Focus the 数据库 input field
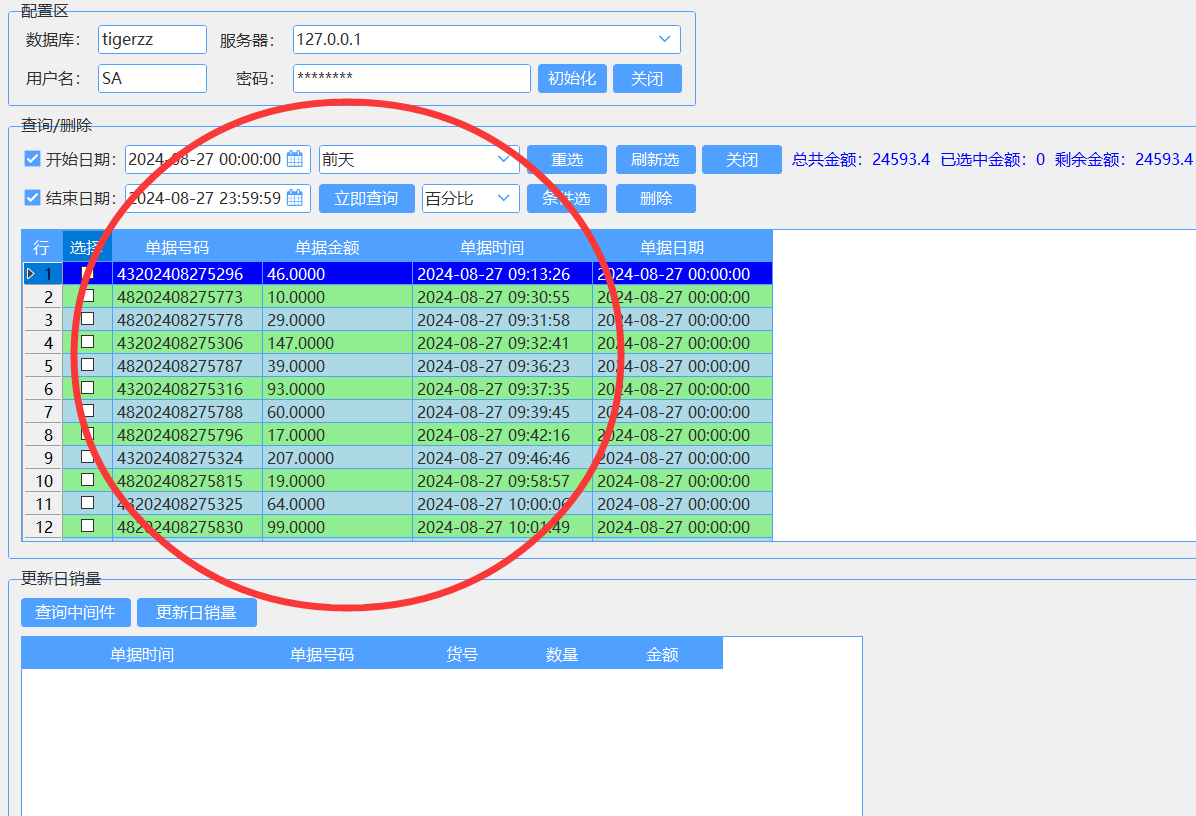The image size is (1196, 816). (x=152, y=40)
